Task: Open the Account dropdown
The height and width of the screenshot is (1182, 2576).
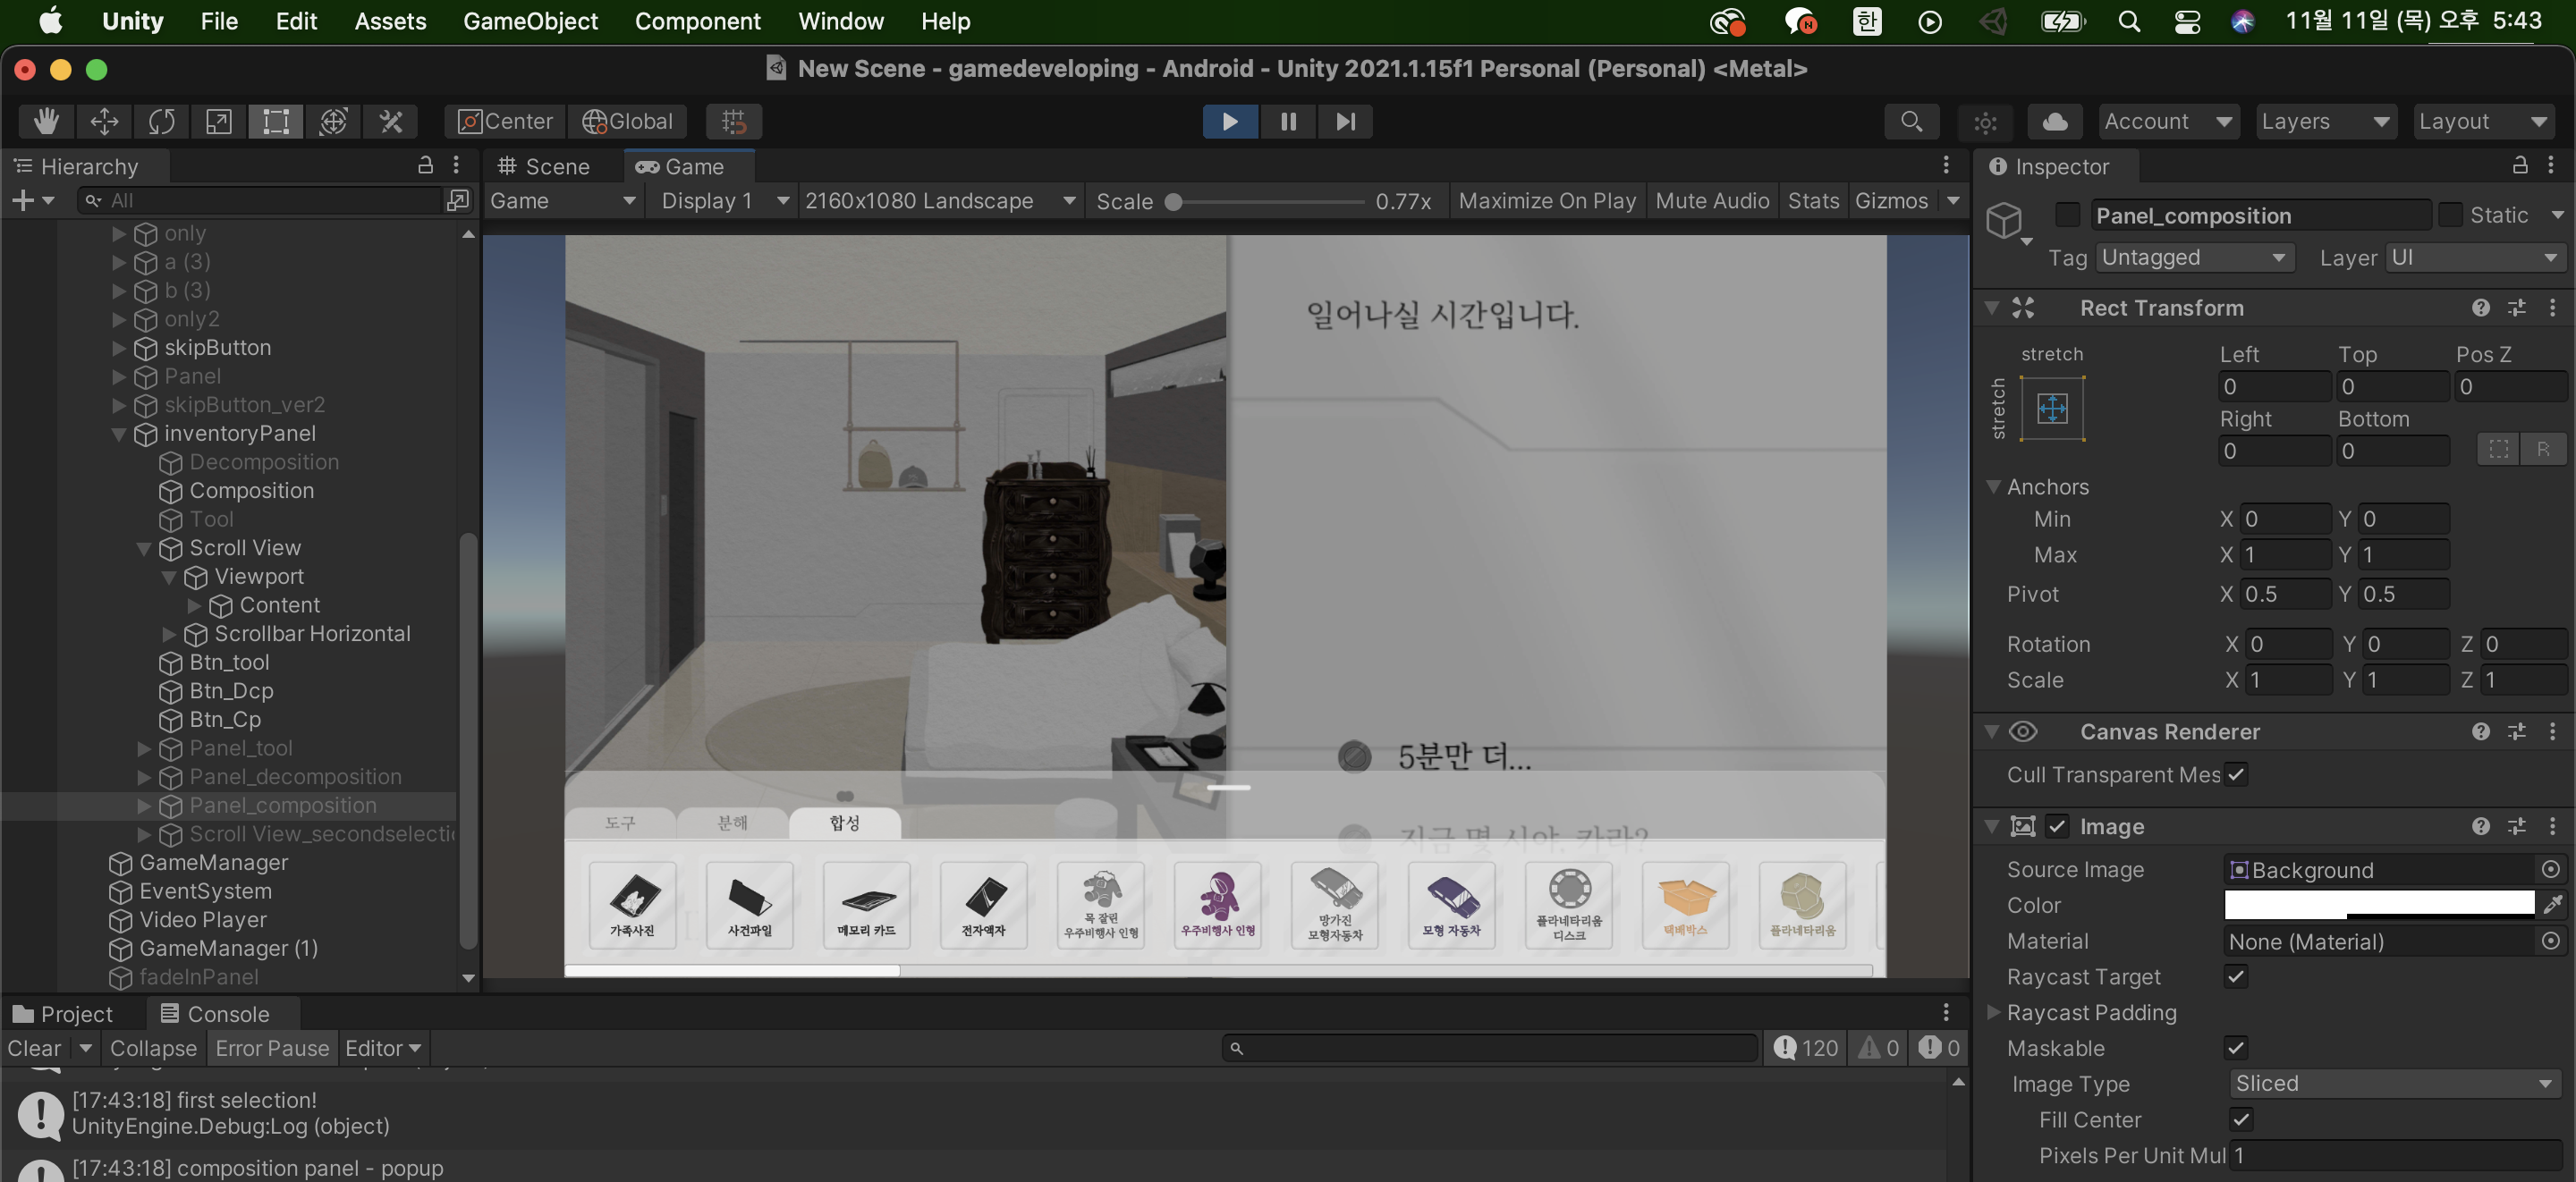Action: (2167, 121)
